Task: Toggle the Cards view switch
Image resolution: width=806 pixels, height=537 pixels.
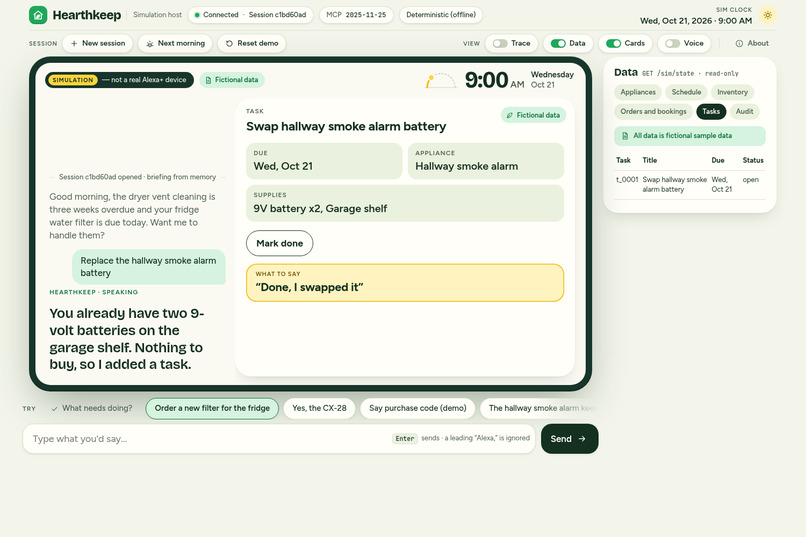Action: pyautogui.click(x=613, y=44)
